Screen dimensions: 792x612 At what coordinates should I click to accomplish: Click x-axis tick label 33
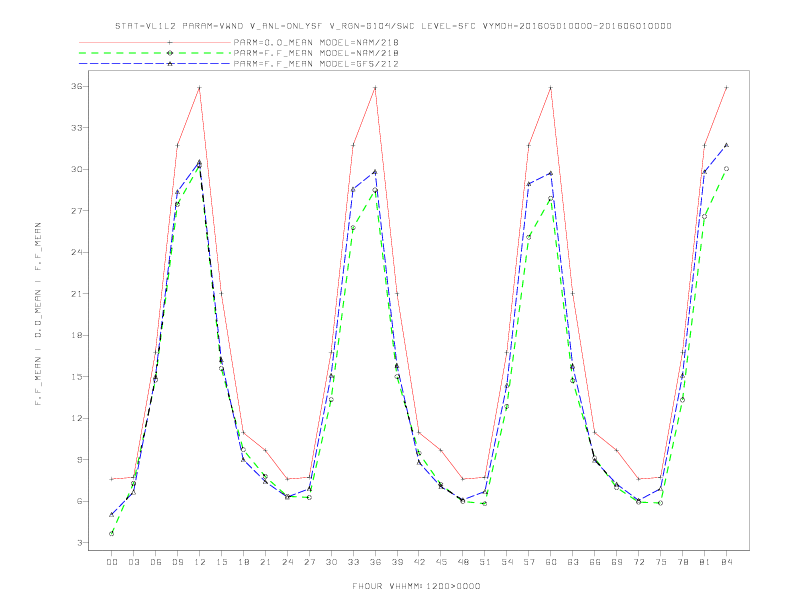point(353,562)
